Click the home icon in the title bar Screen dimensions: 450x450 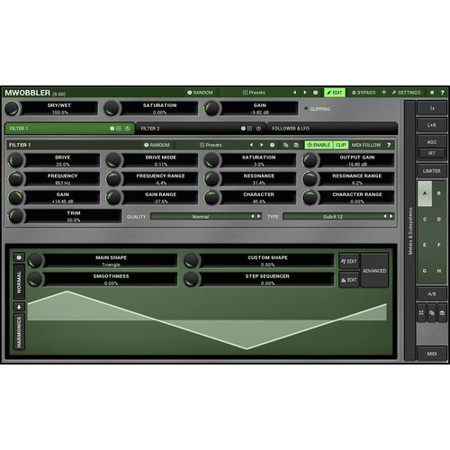click(x=432, y=93)
